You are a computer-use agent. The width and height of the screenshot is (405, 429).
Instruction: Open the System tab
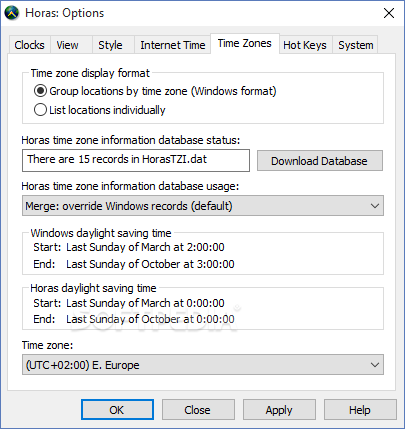tap(355, 45)
